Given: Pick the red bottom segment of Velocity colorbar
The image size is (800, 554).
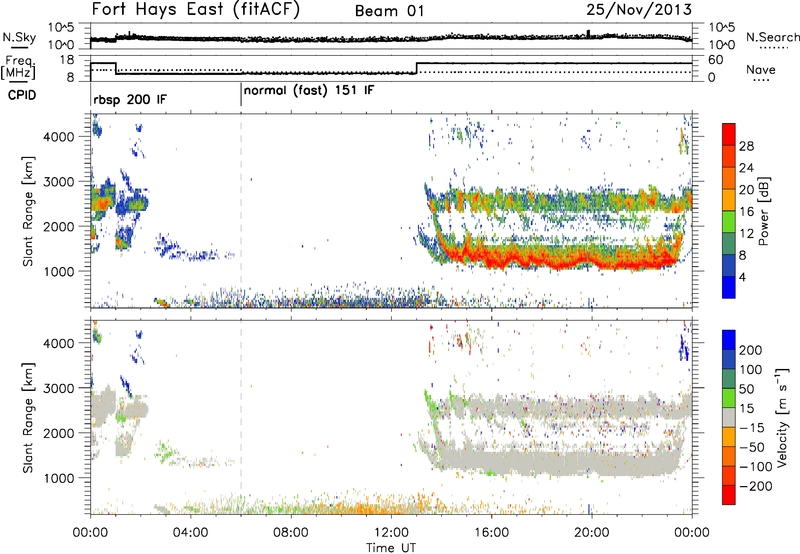Looking at the screenshot, I should (x=729, y=495).
